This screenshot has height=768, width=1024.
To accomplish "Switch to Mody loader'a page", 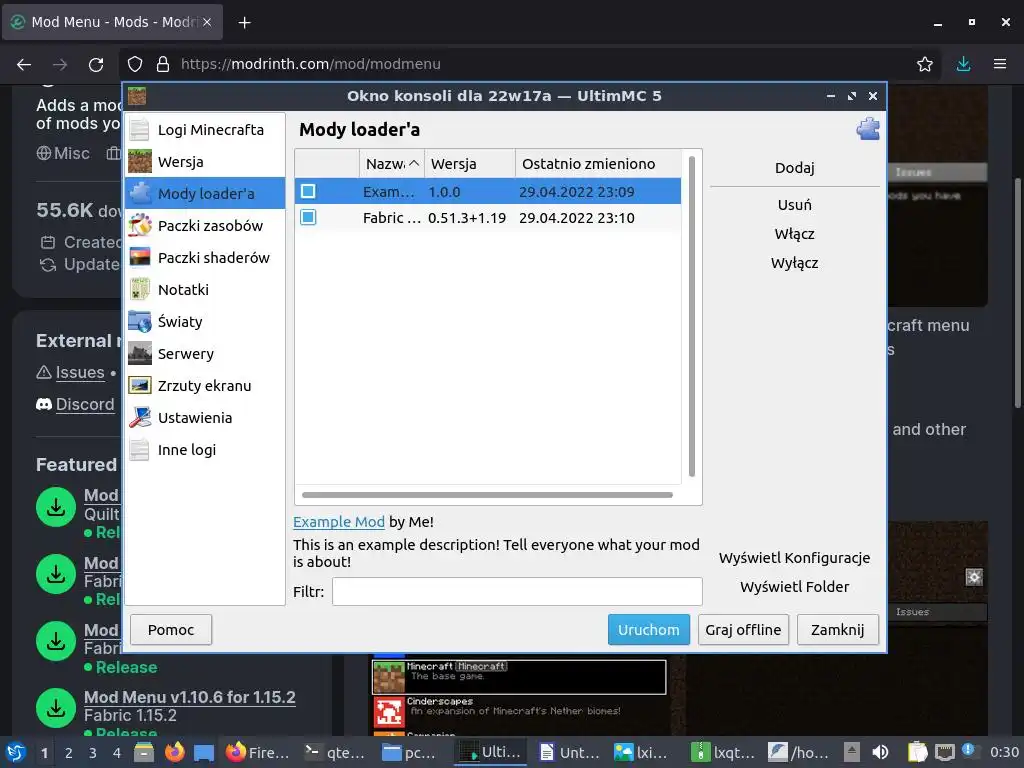I will (x=205, y=193).
